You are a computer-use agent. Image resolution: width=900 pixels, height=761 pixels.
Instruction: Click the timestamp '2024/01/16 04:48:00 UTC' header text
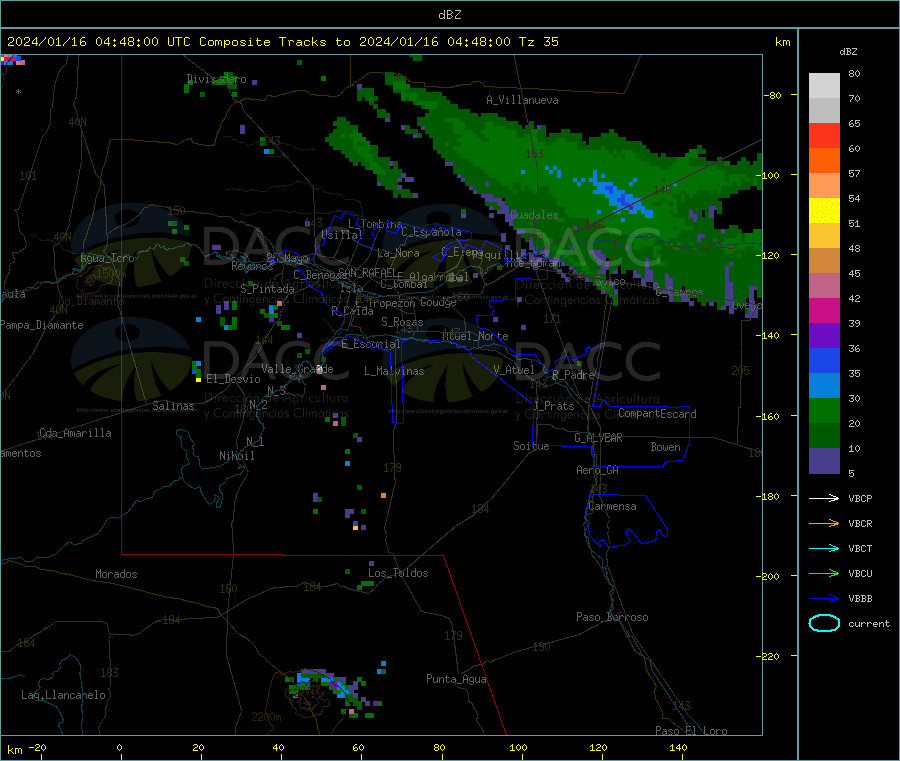pyautogui.click(x=99, y=42)
